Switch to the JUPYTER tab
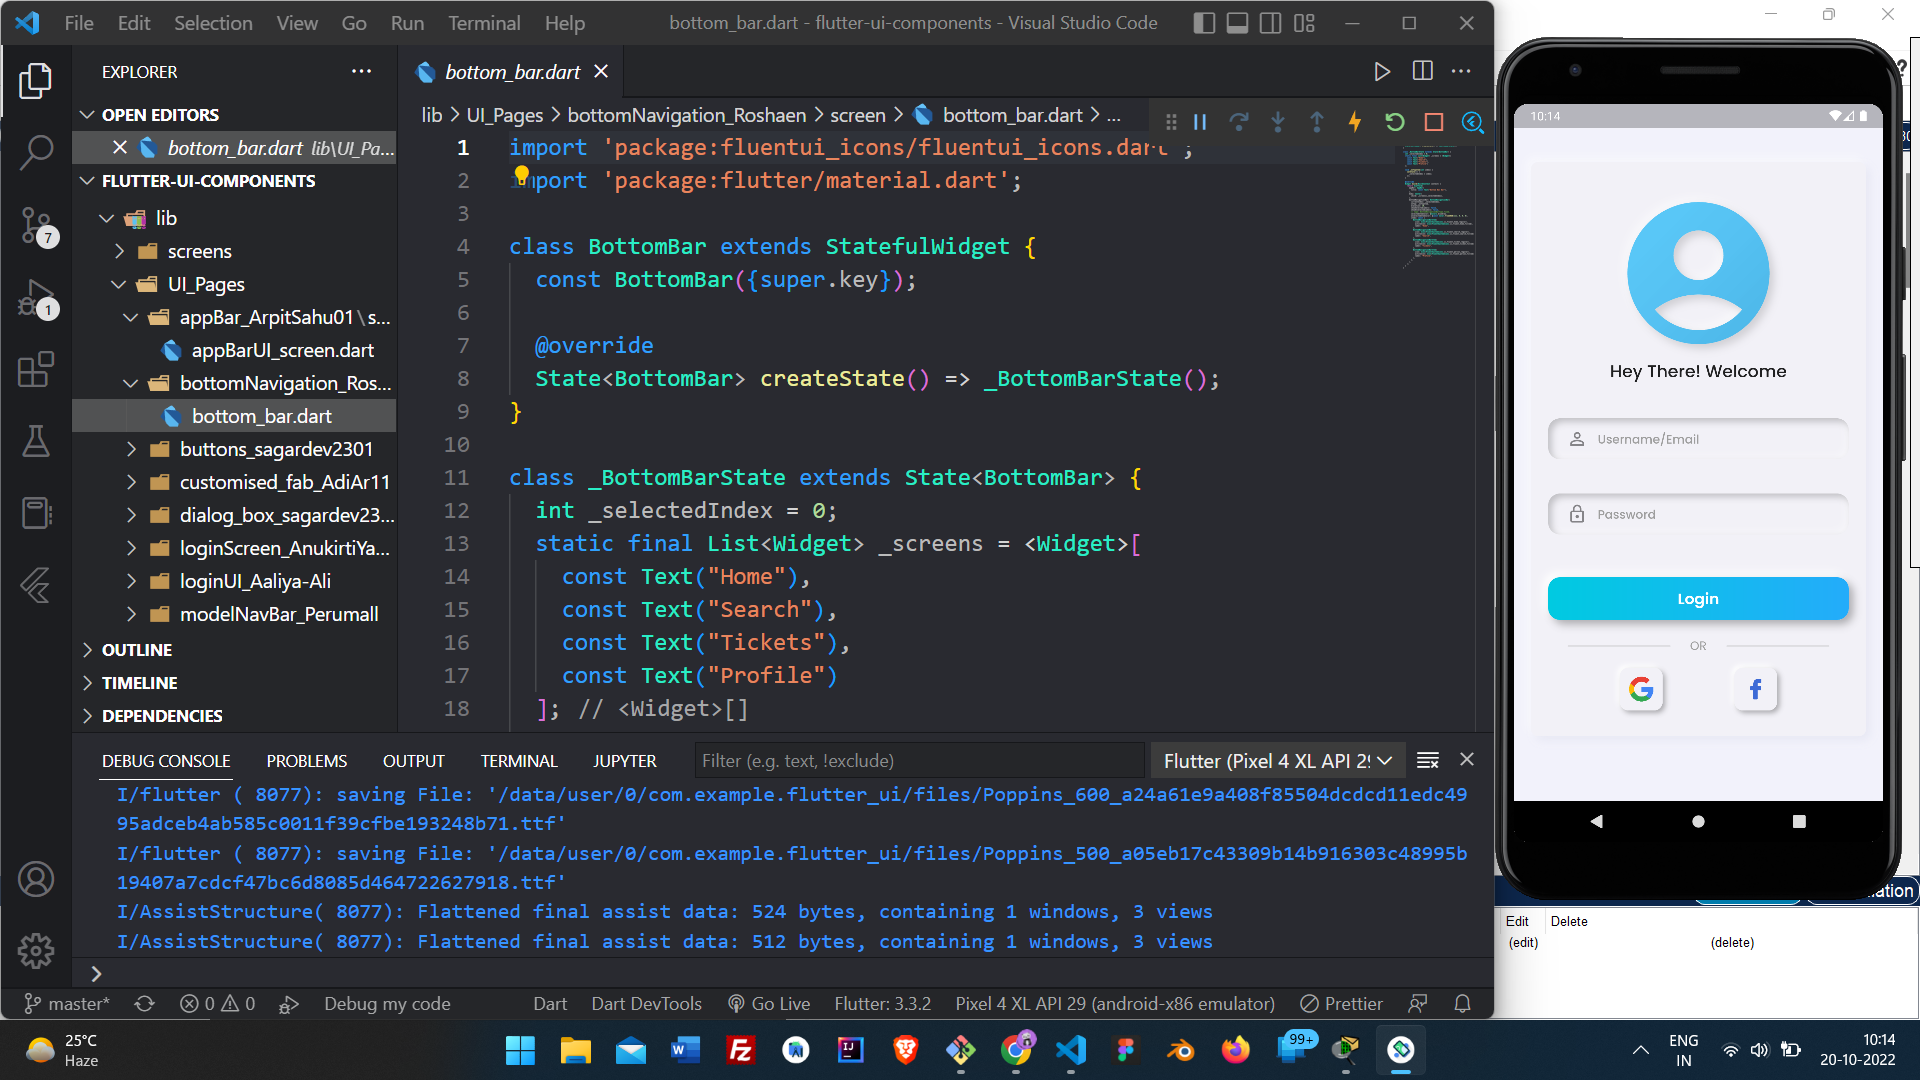 (x=625, y=761)
